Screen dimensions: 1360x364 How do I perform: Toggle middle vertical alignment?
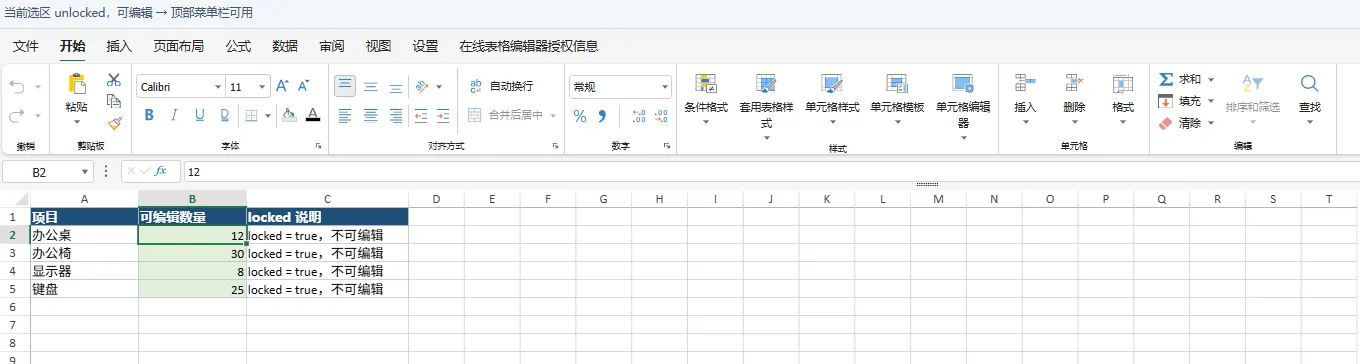pyautogui.click(x=370, y=87)
